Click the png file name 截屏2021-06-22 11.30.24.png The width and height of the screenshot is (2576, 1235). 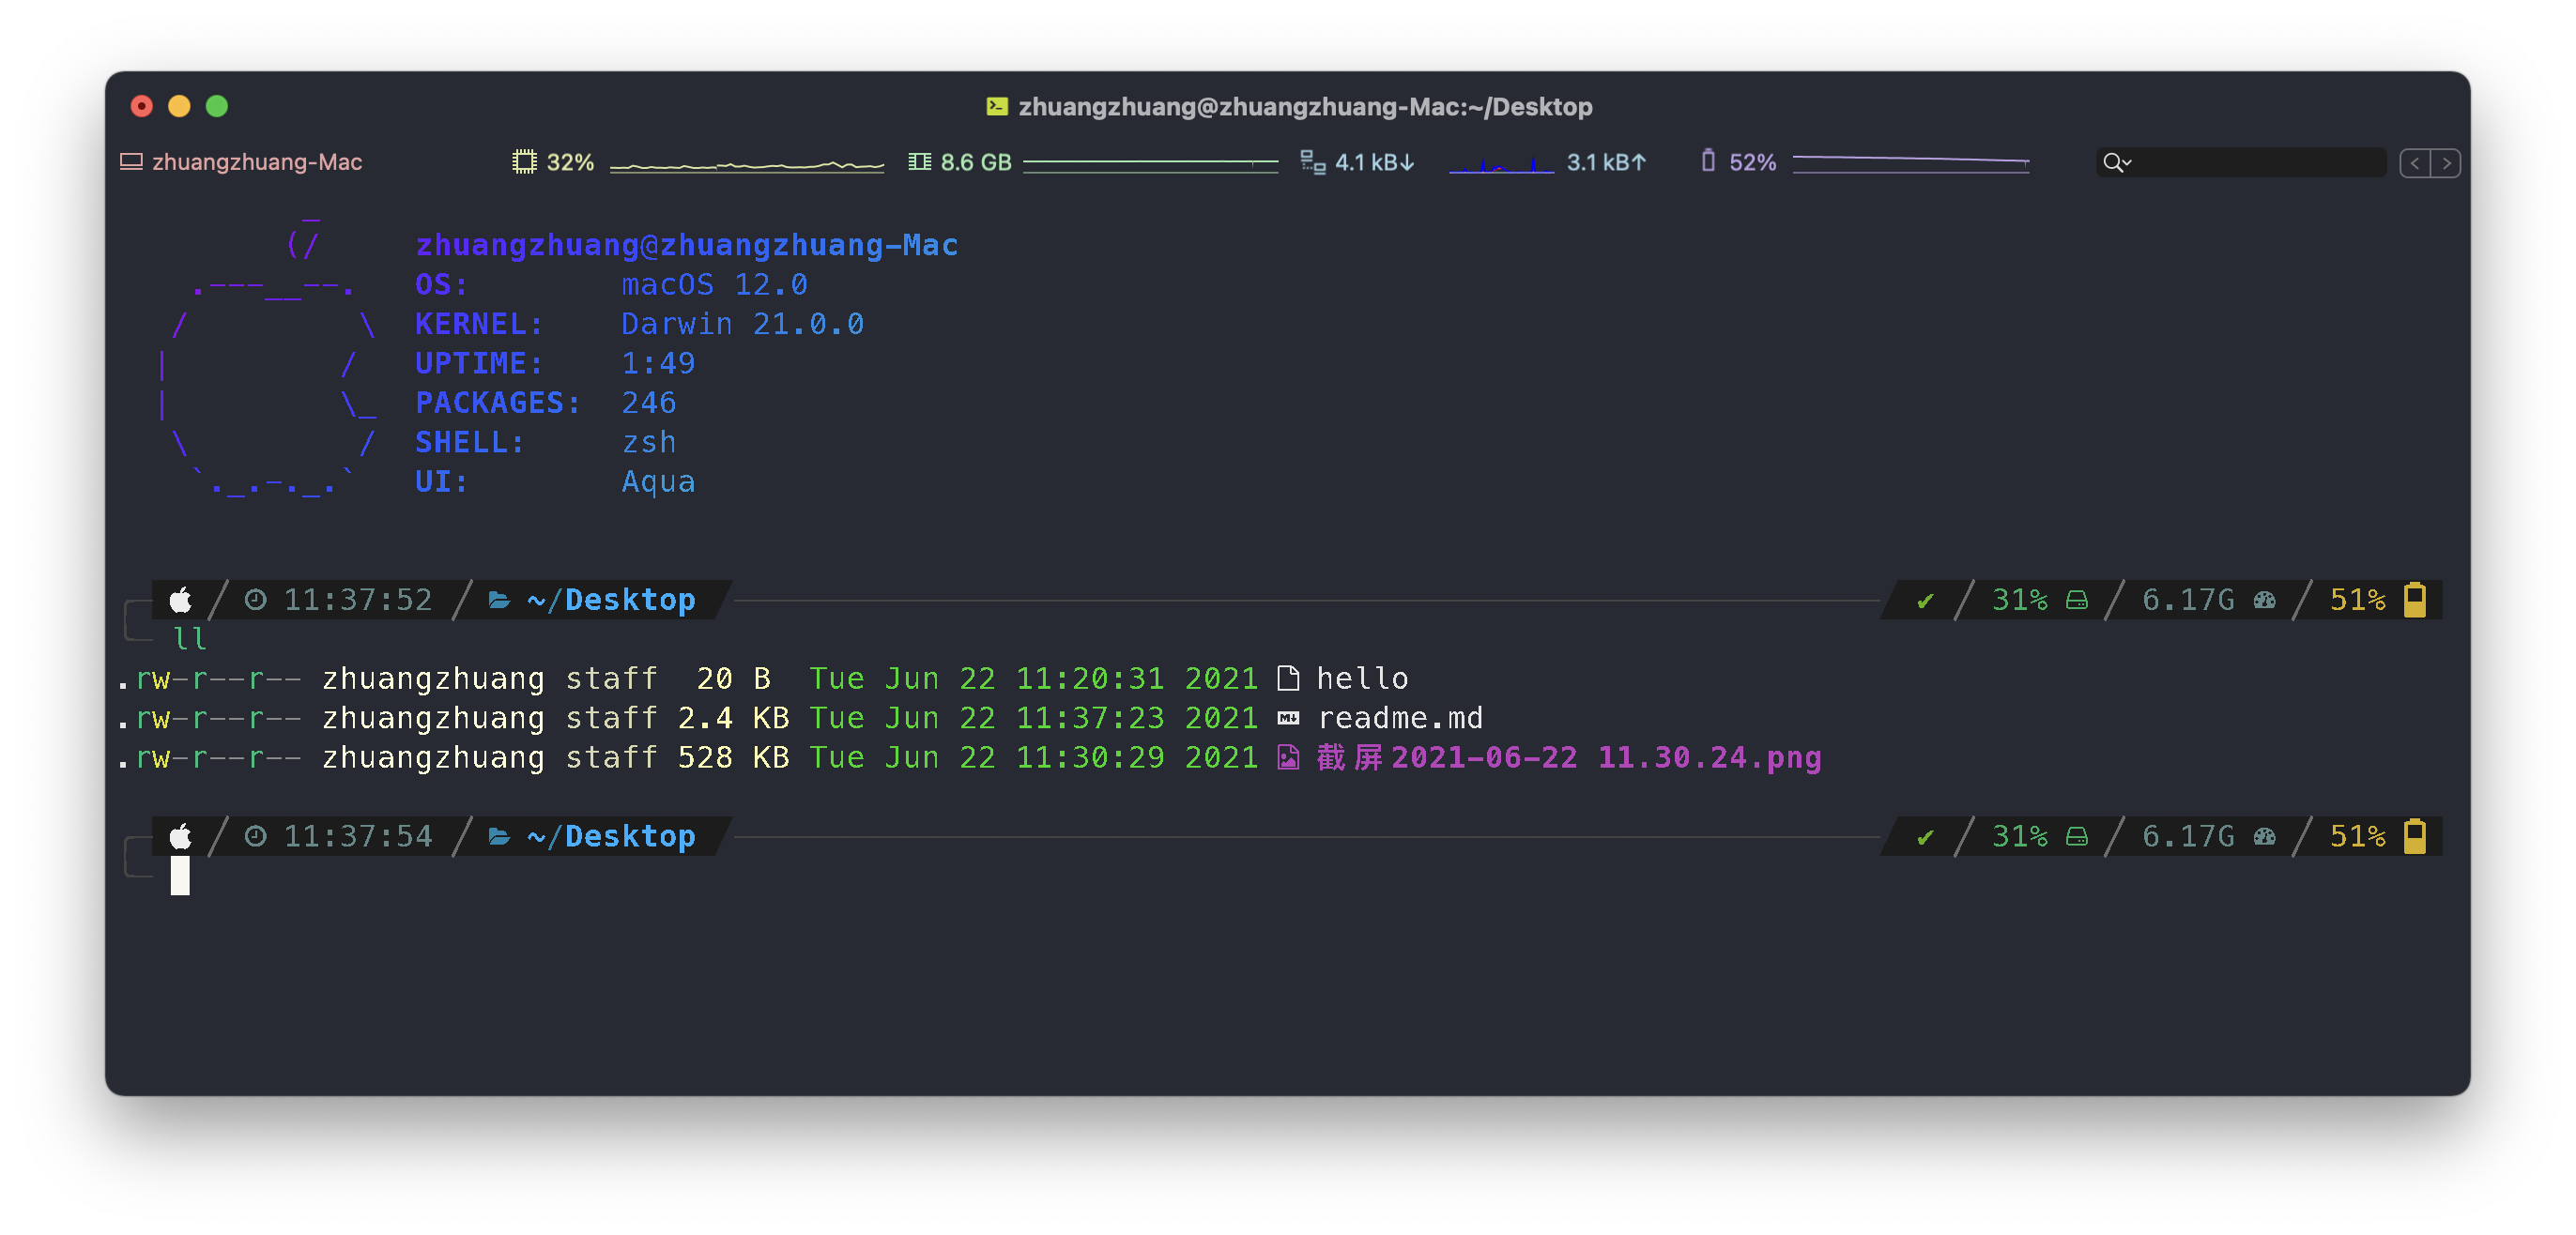[1569, 757]
